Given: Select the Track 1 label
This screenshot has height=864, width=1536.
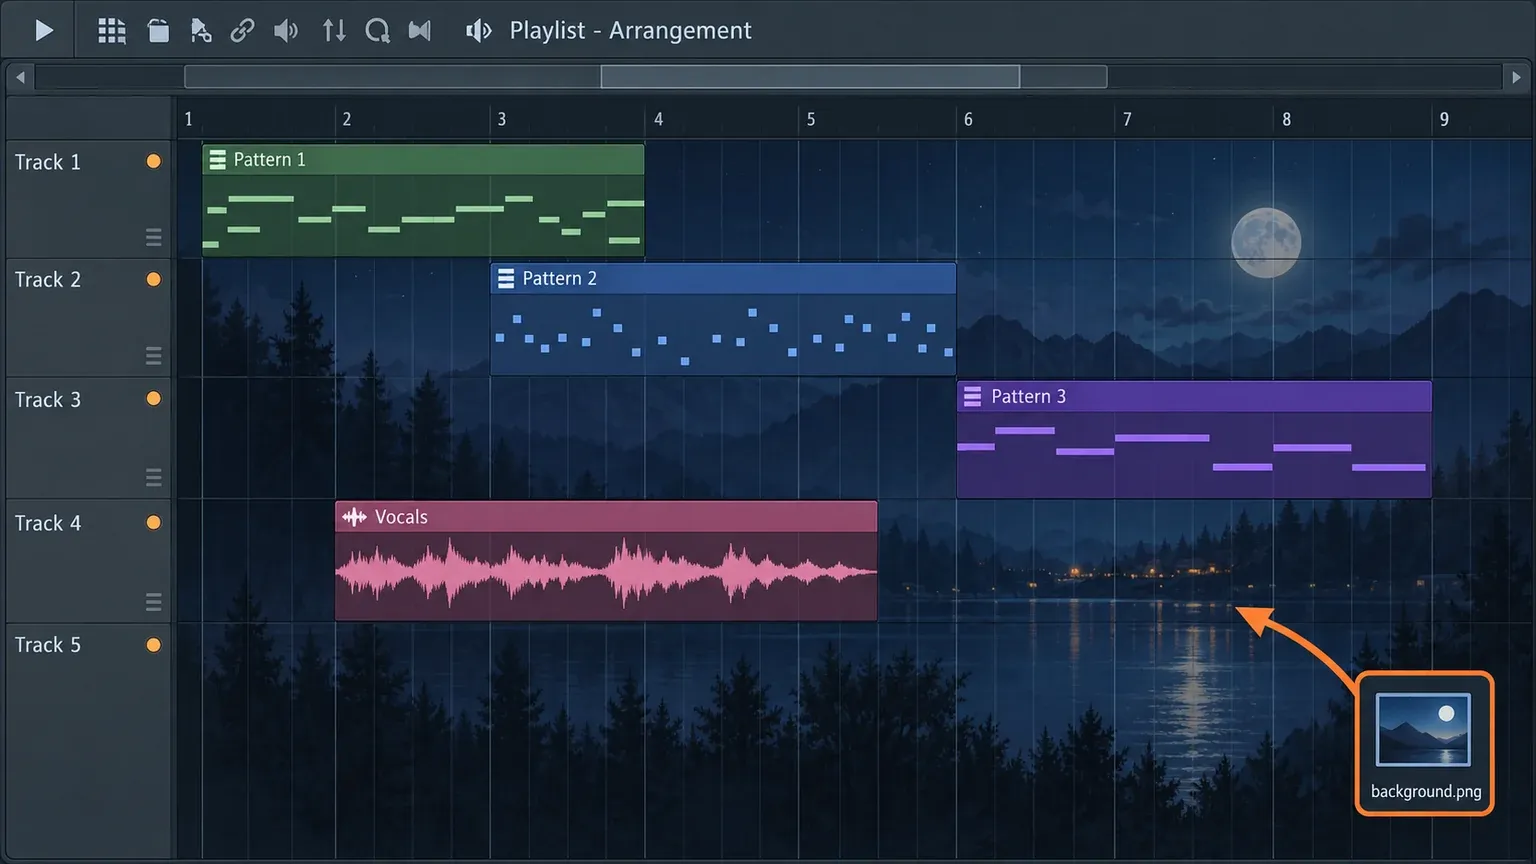Looking at the screenshot, I should click(48, 162).
